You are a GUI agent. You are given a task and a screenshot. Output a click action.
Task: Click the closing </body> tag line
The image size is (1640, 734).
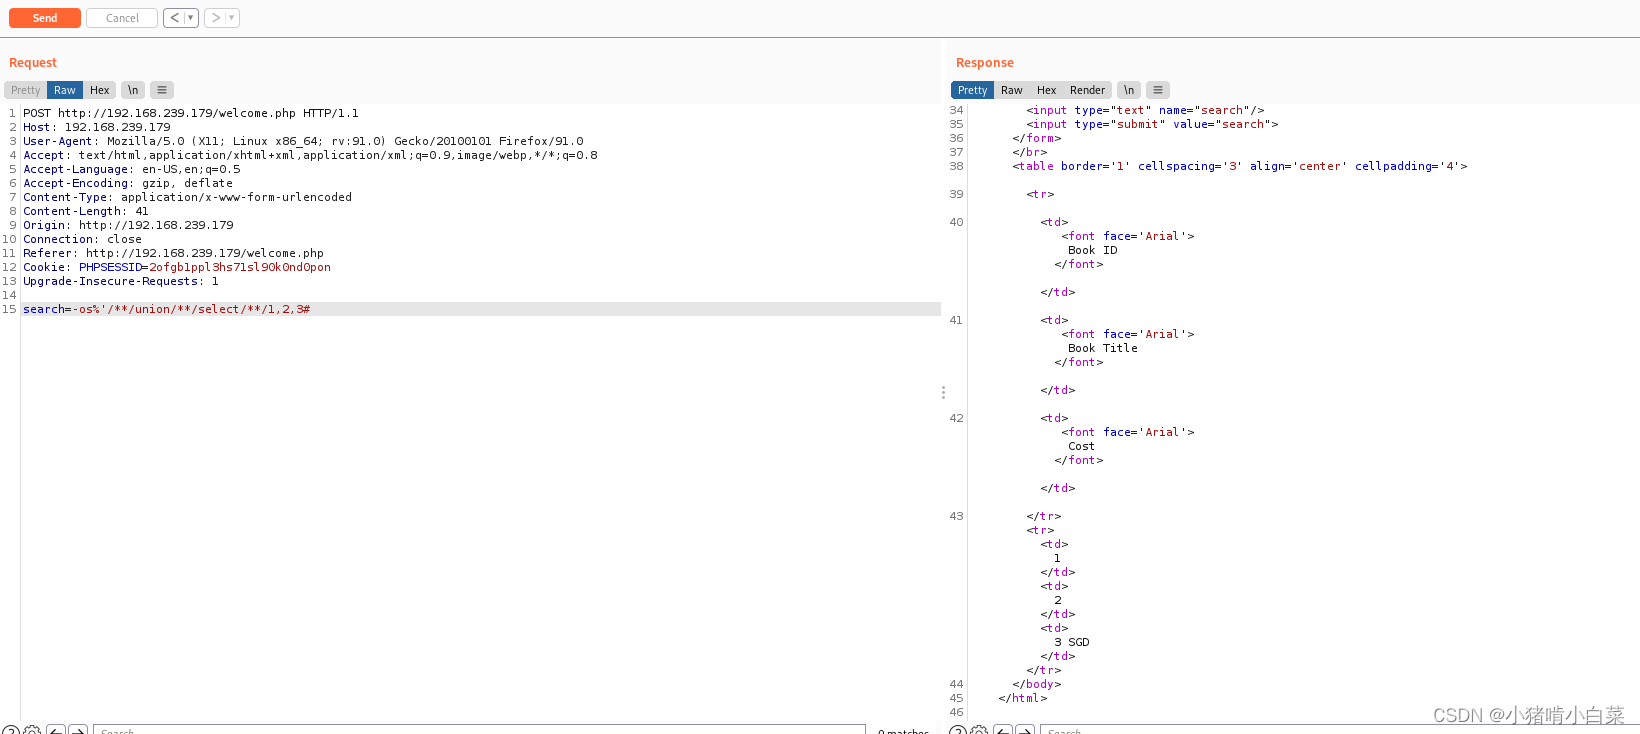click(1037, 684)
